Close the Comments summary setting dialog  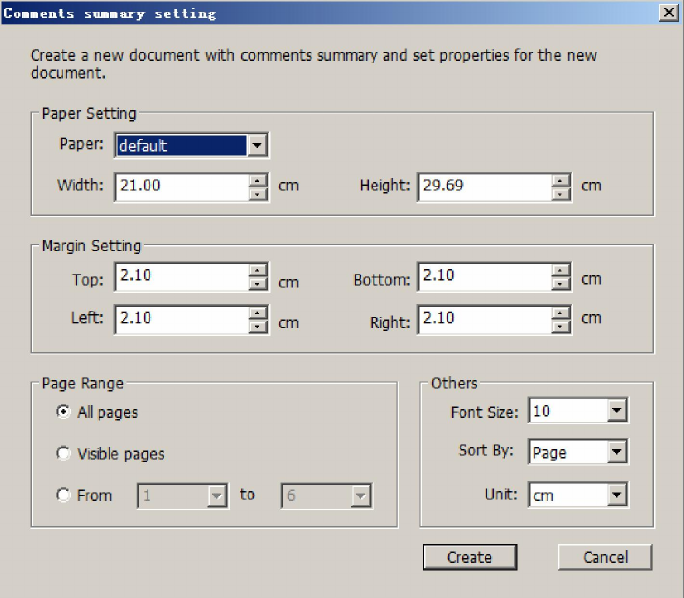668,13
